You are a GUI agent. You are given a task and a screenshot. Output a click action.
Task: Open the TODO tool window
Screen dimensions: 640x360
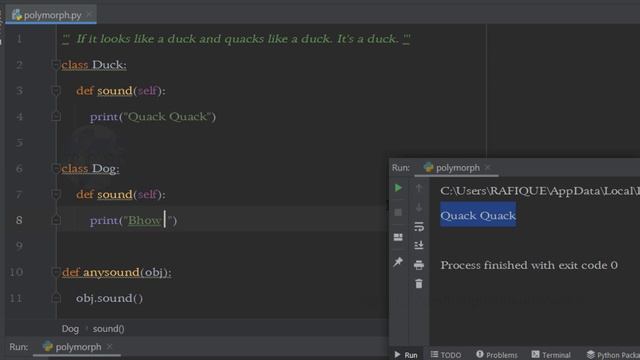tap(446, 355)
